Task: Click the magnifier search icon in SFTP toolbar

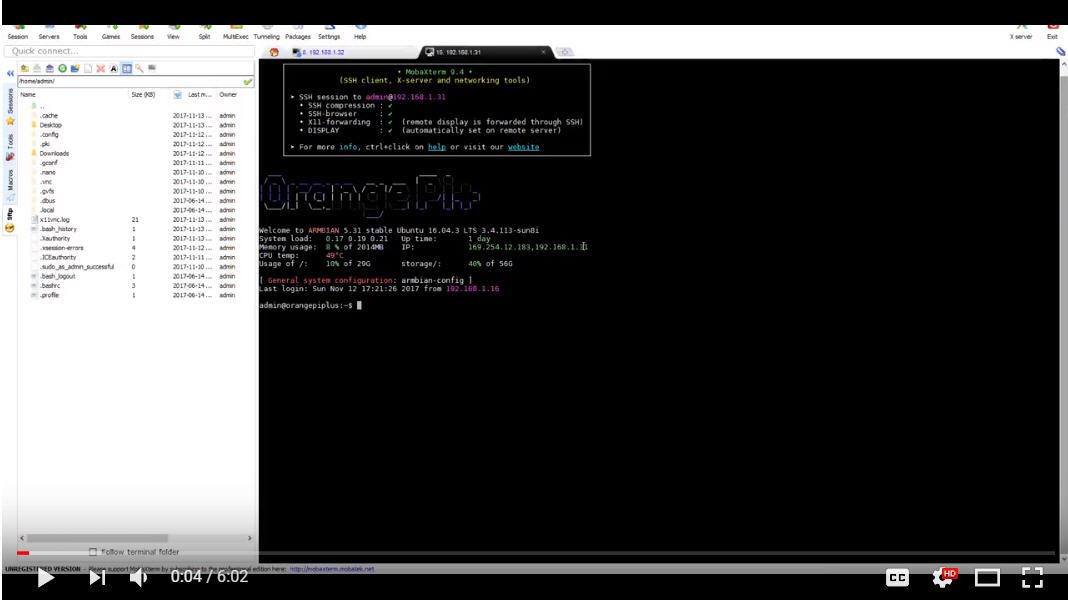Action: point(139,68)
